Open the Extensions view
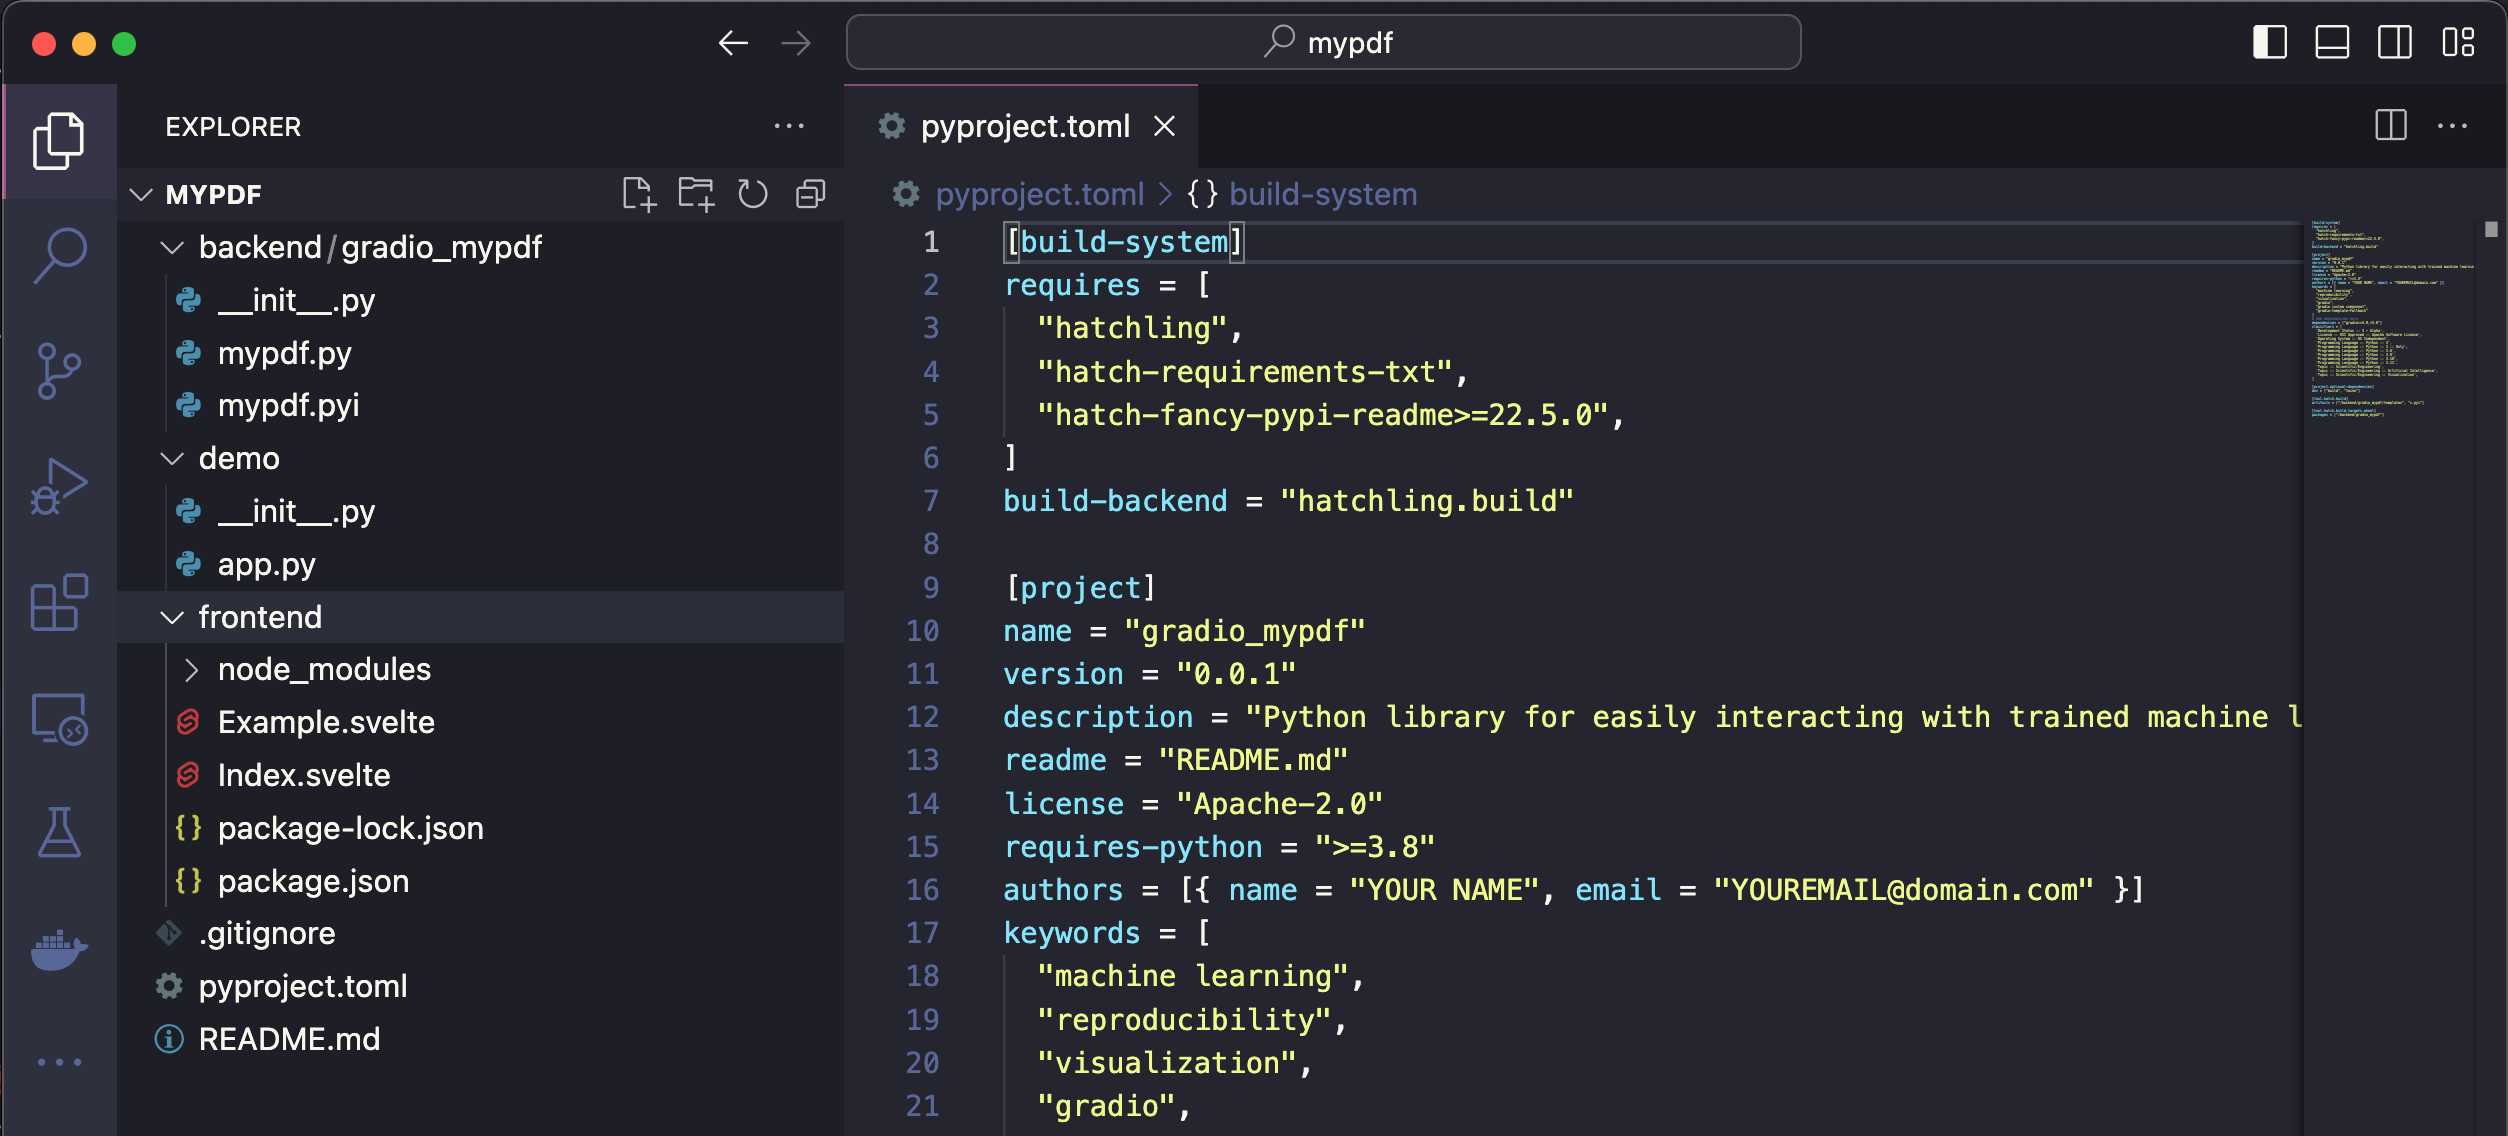Screen dimensions: 2508x1136 (59, 603)
